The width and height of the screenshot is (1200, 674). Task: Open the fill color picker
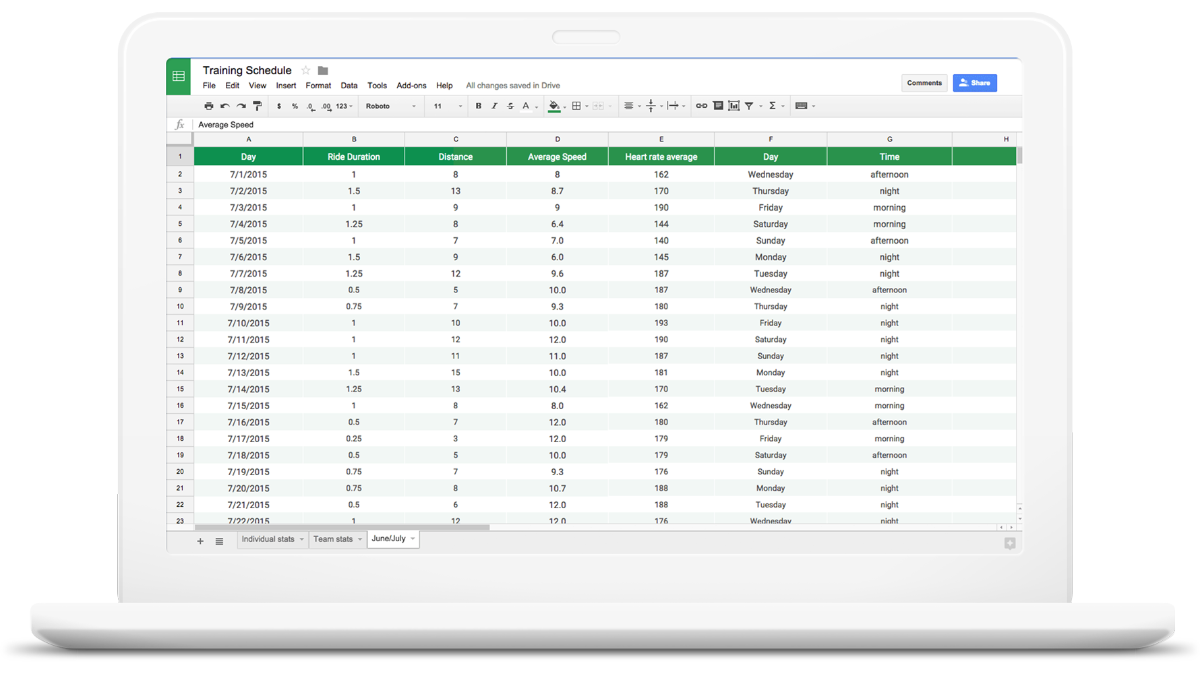[x=555, y=106]
